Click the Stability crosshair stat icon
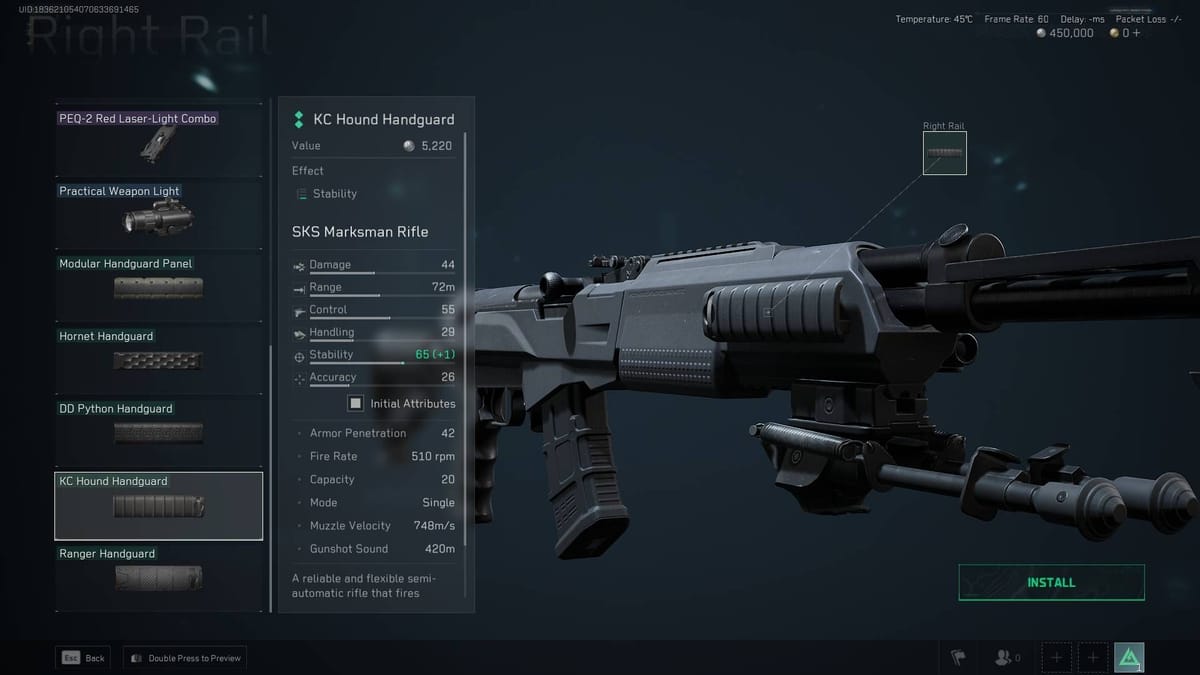Image resolution: width=1200 pixels, height=675 pixels. (x=299, y=354)
